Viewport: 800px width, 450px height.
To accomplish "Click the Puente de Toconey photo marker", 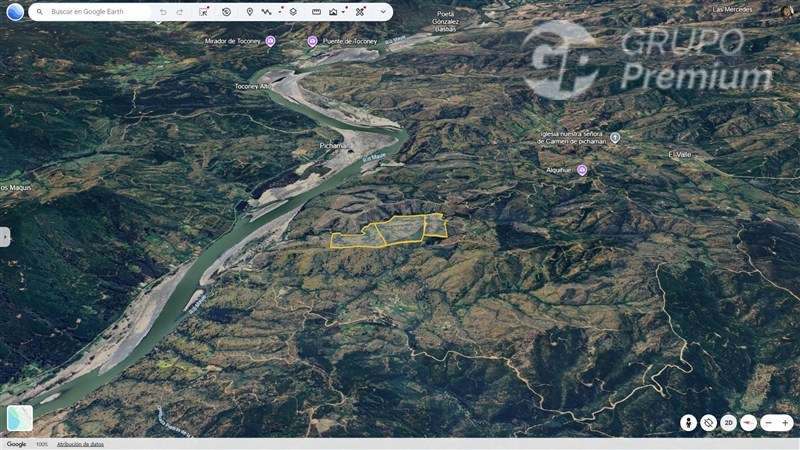I will [312, 41].
